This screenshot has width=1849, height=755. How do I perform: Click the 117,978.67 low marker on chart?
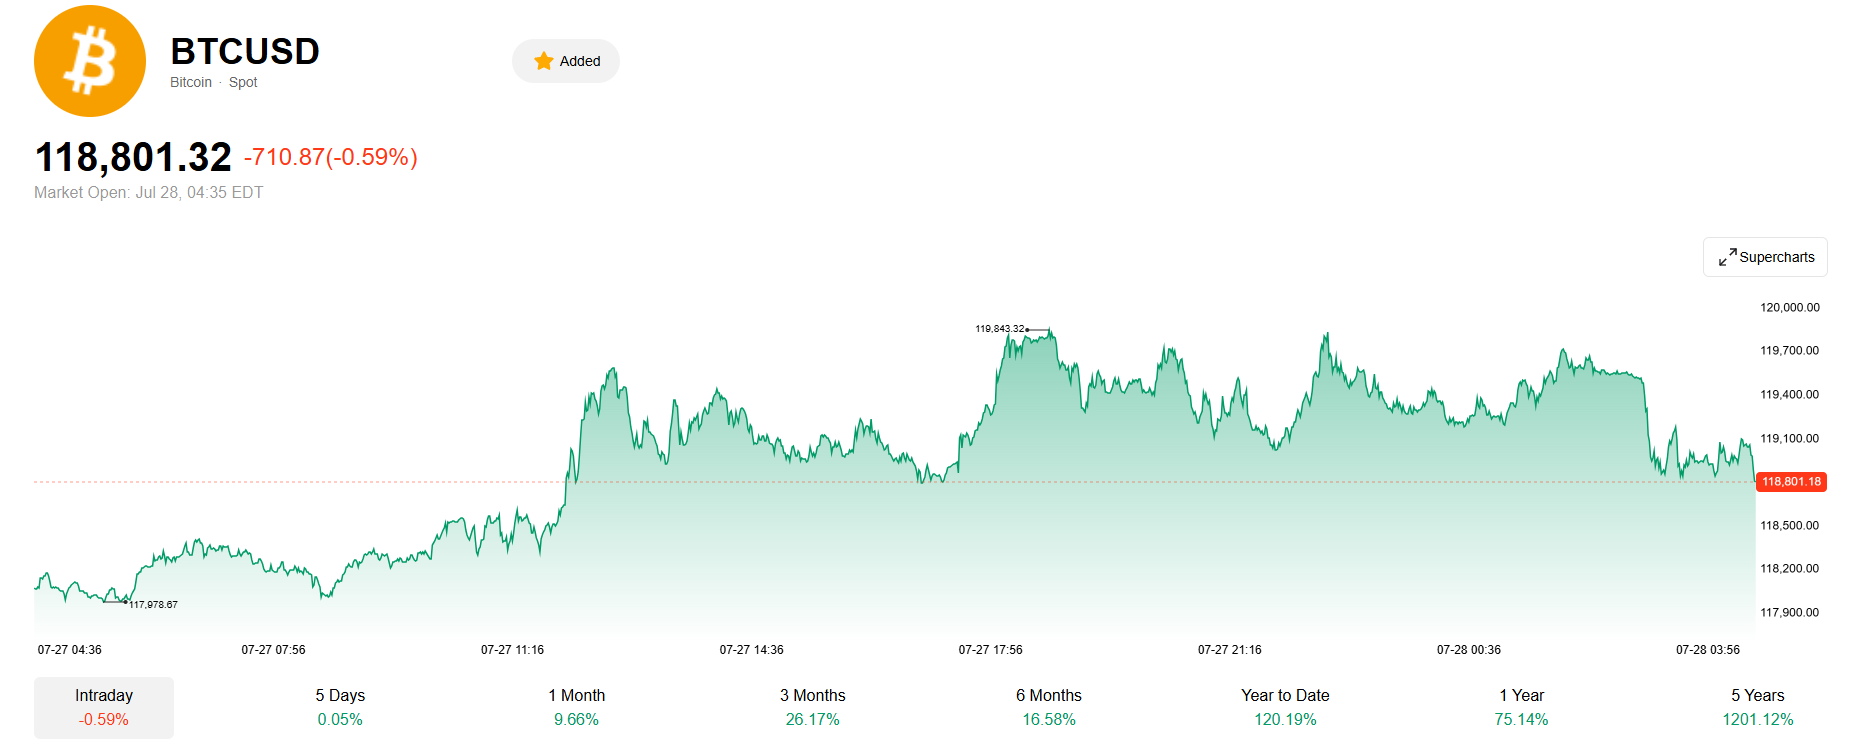153,604
